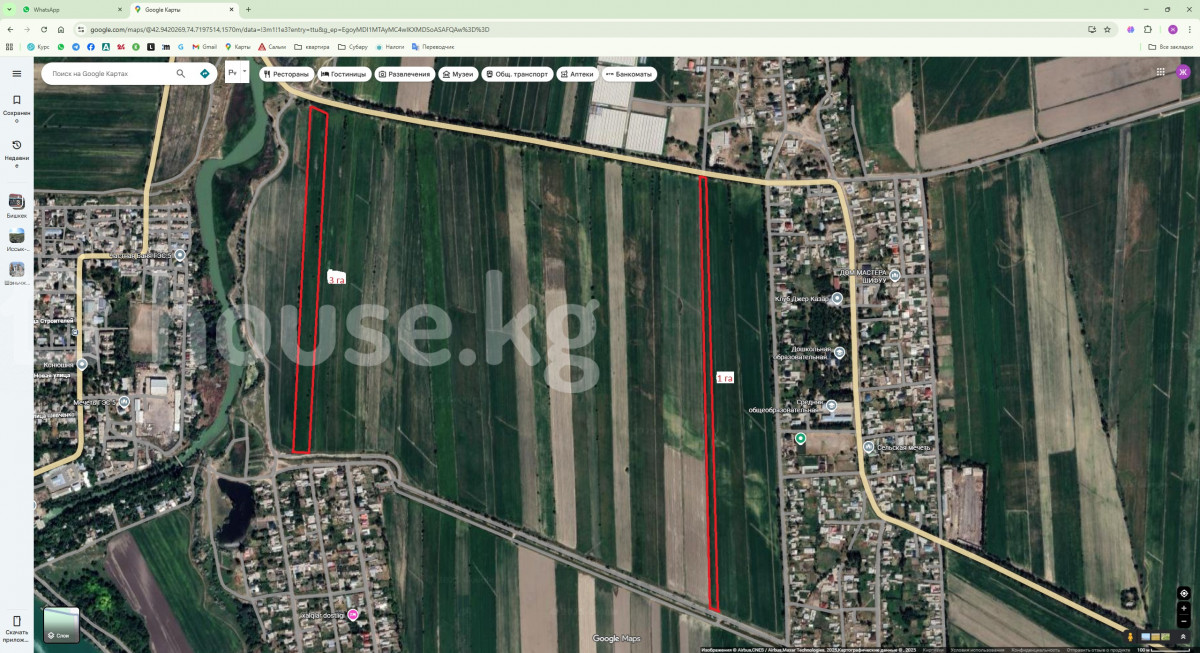
Task: Open Chrome's tab search dropdown
Action: [11, 9]
